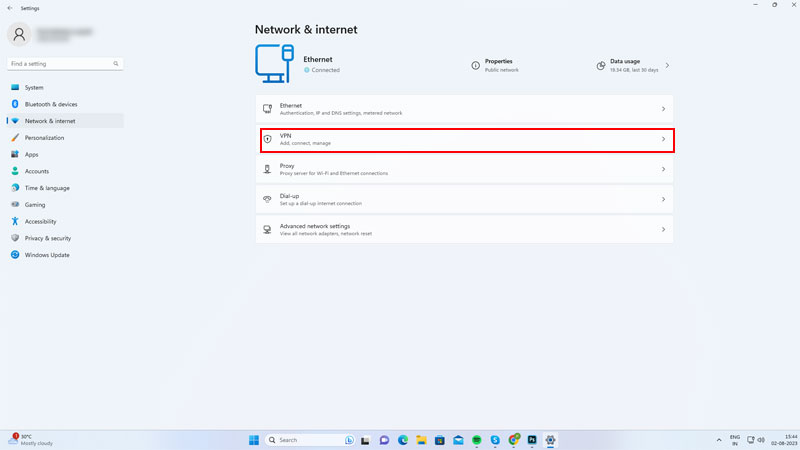
Task: Open Privacy & security settings
Action: pyautogui.click(x=65, y=238)
